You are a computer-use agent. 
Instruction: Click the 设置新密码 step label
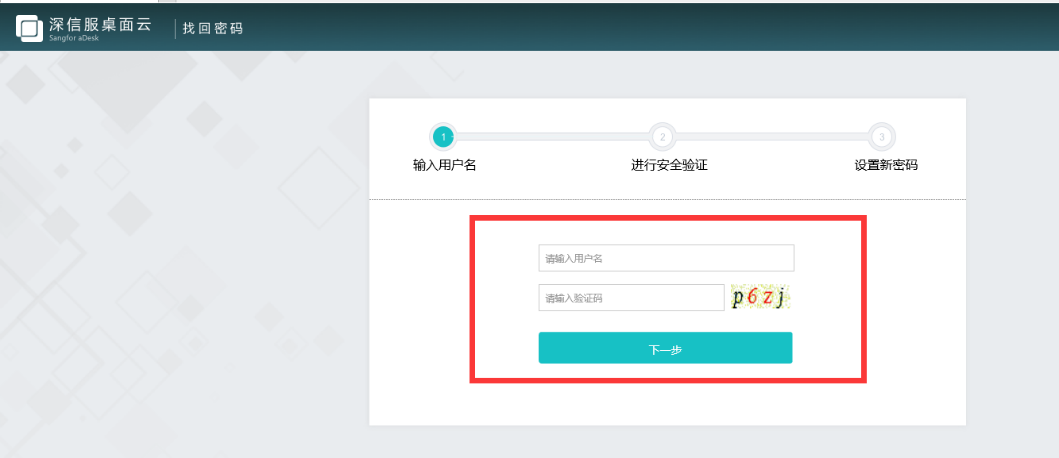point(886,165)
